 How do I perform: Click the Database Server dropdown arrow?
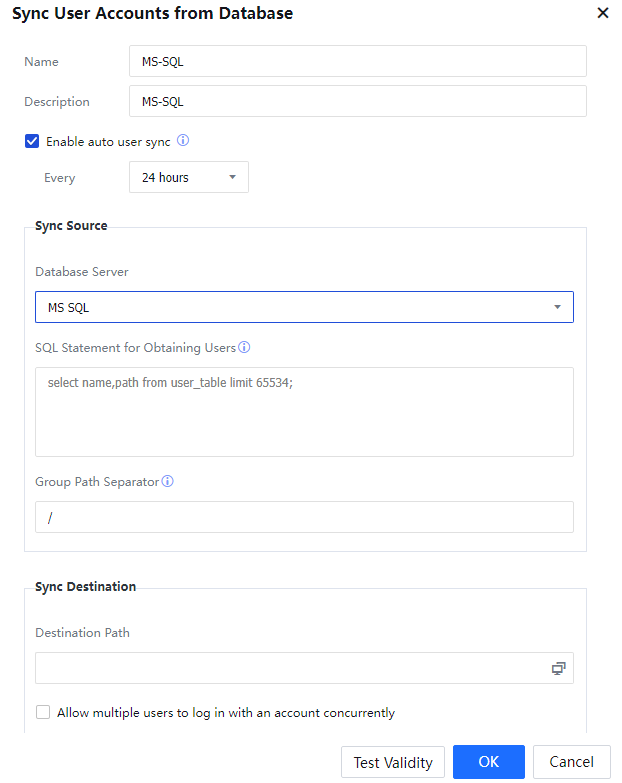557,307
